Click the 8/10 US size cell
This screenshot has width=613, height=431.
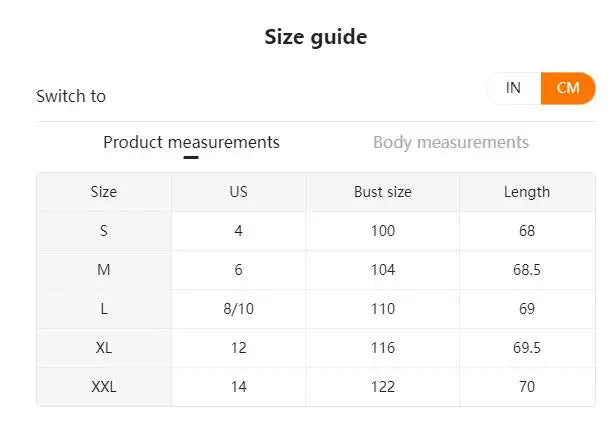pyautogui.click(x=238, y=309)
